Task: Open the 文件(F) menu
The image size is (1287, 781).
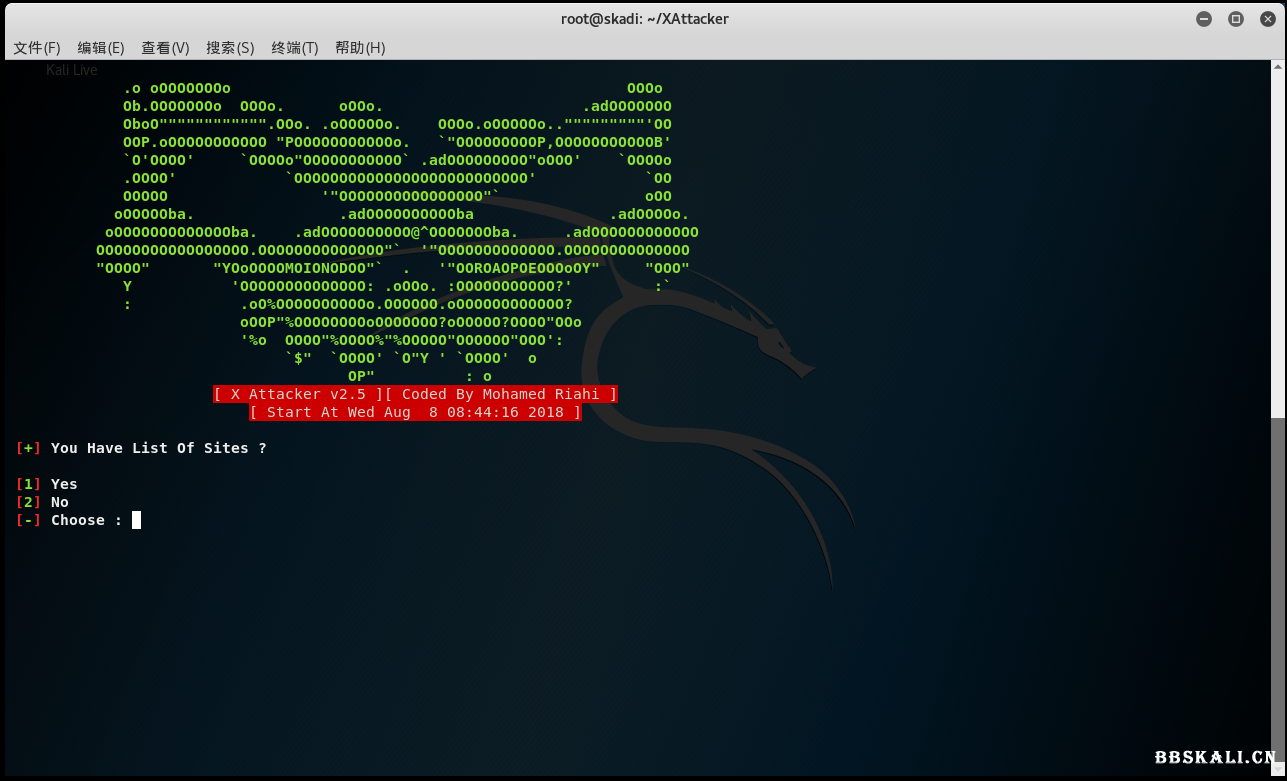Action: point(36,47)
